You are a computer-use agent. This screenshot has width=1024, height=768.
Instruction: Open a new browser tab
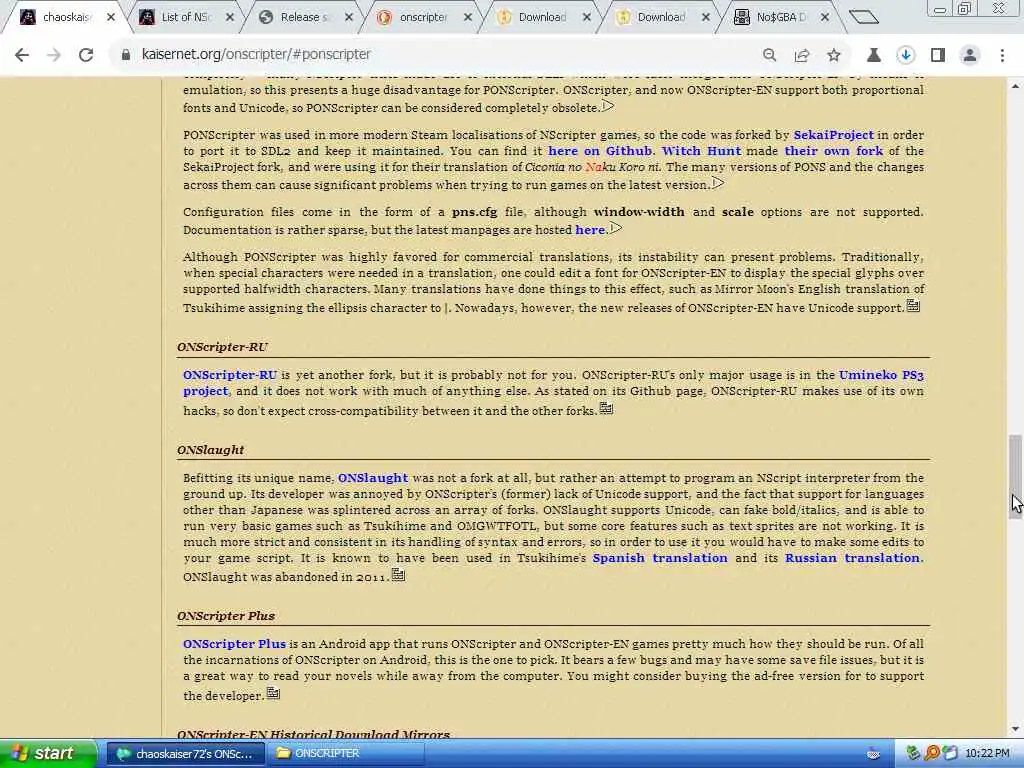(x=864, y=17)
